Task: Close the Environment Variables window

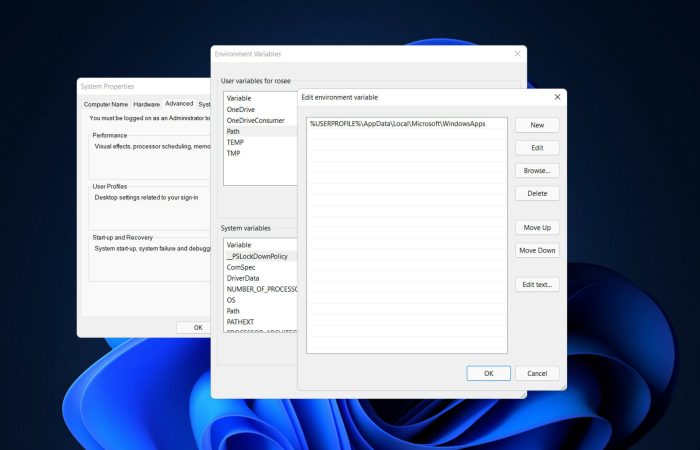Action: (517, 54)
